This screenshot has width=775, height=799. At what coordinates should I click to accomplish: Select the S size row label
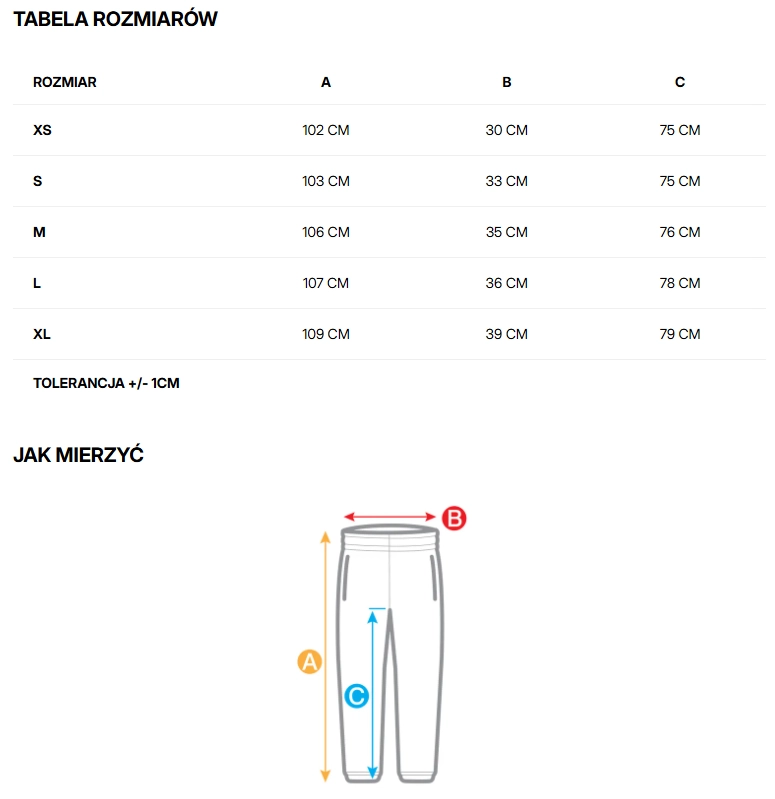pyautogui.click(x=38, y=181)
